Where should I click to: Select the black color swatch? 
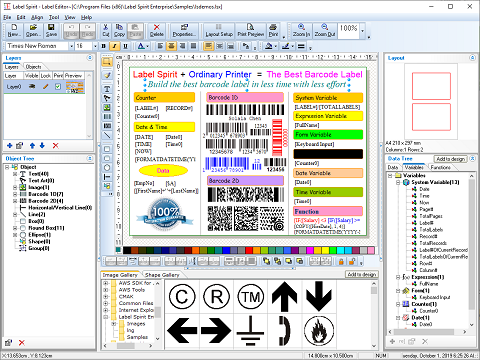click(x=127, y=250)
